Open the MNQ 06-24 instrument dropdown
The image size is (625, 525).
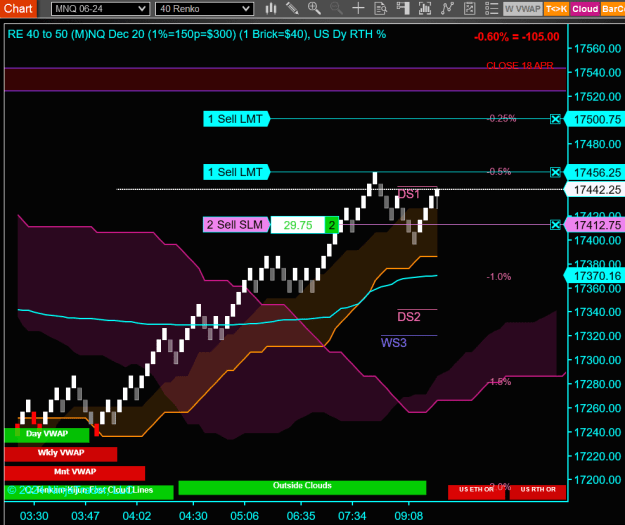(x=100, y=9)
